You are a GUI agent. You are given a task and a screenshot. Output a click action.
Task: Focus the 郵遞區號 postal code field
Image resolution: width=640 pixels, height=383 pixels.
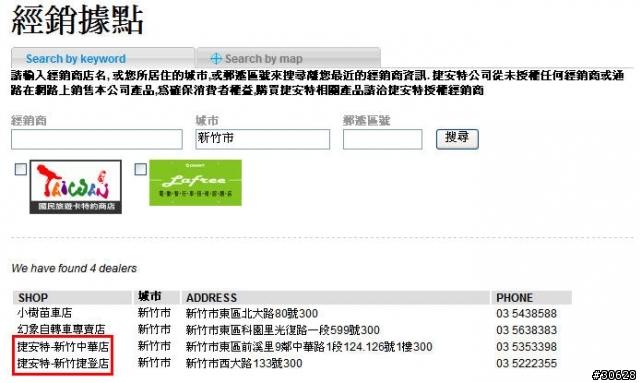tap(382, 139)
